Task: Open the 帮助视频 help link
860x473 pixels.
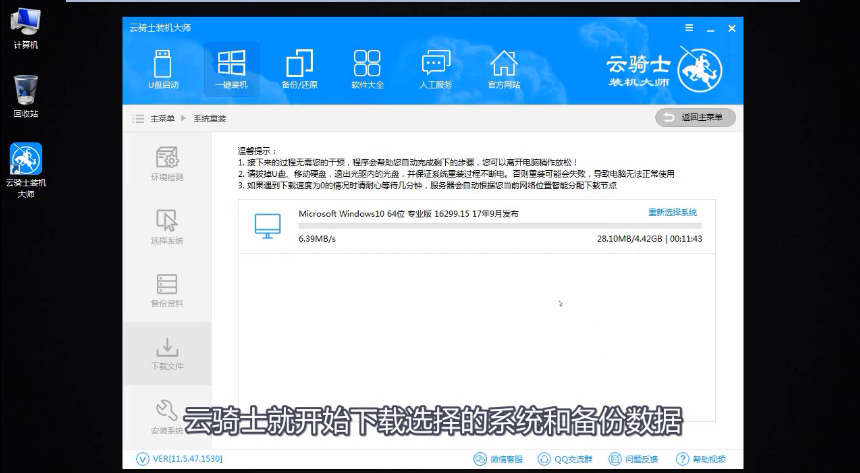Action: [x=701, y=459]
